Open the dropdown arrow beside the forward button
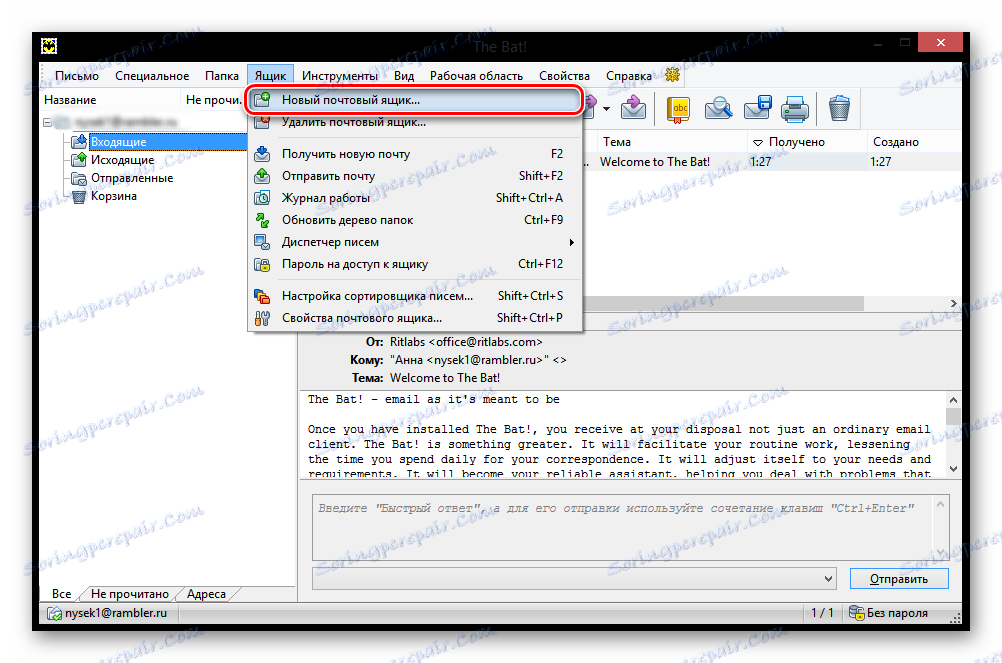The width and height of the screenshot is (1002, 663). (606, 109)
